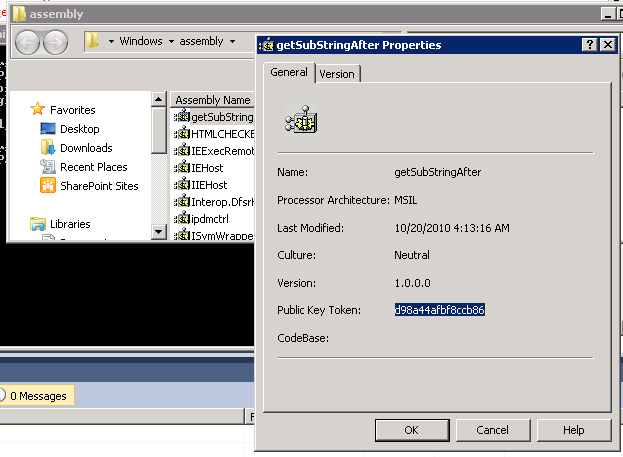The height and width of the screenshot is (457, 623).
Task: Open the dropdown arrow after assembly breadcrumb
Action: pos(232,41)
